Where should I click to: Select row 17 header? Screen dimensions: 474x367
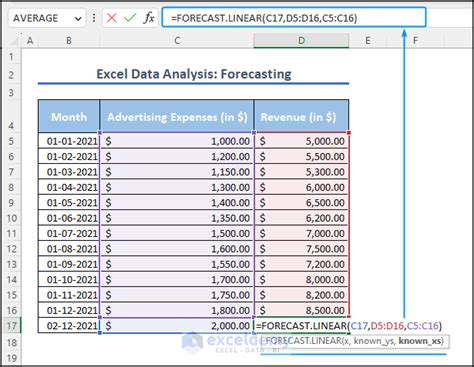[11, 326]
